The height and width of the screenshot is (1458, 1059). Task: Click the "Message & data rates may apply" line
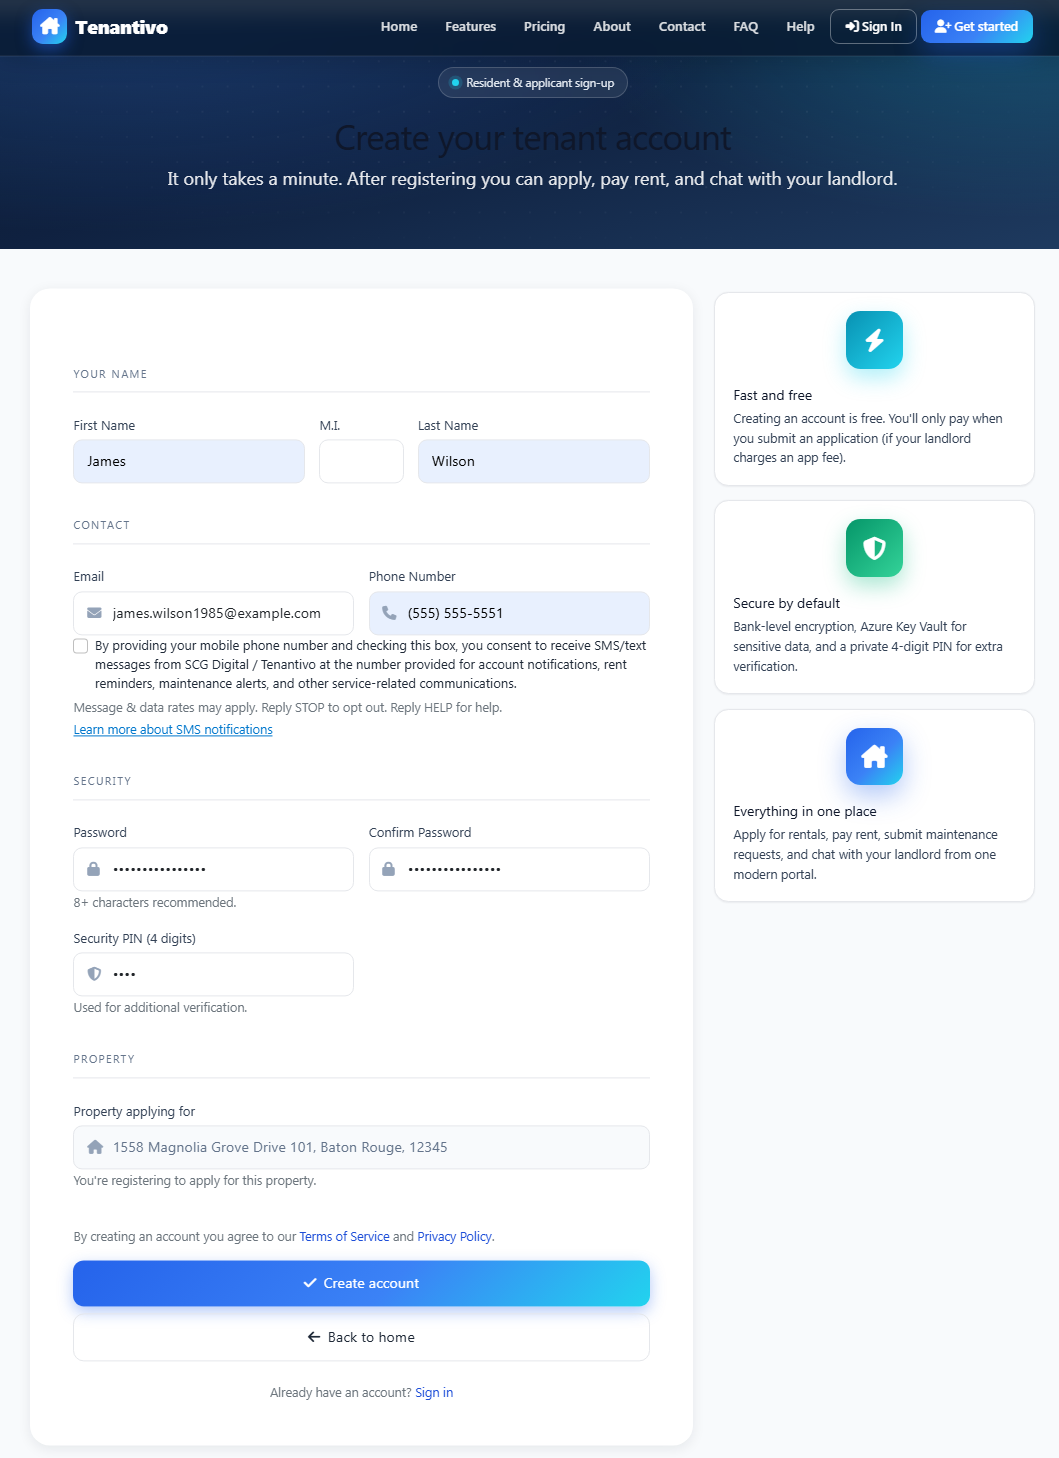tap(288, 708)
